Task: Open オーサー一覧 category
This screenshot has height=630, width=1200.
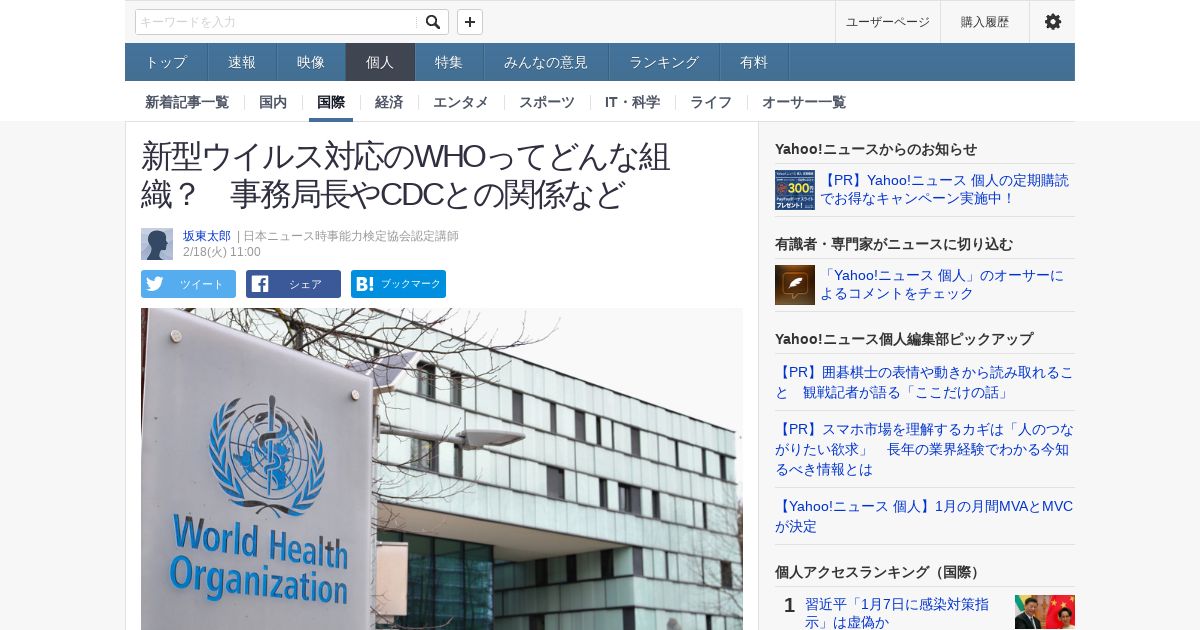Action: click(x=804, y=102)
